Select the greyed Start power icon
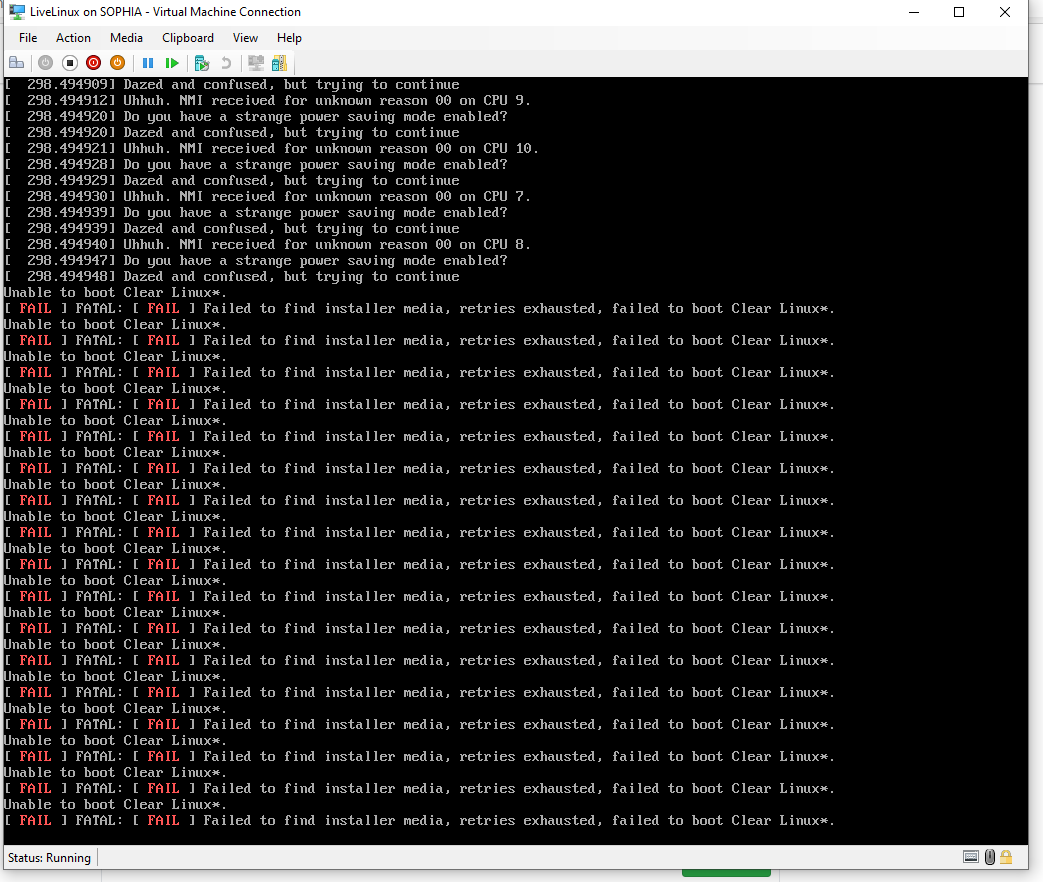Screen dimensions: 1043x882 pos(45,62)
